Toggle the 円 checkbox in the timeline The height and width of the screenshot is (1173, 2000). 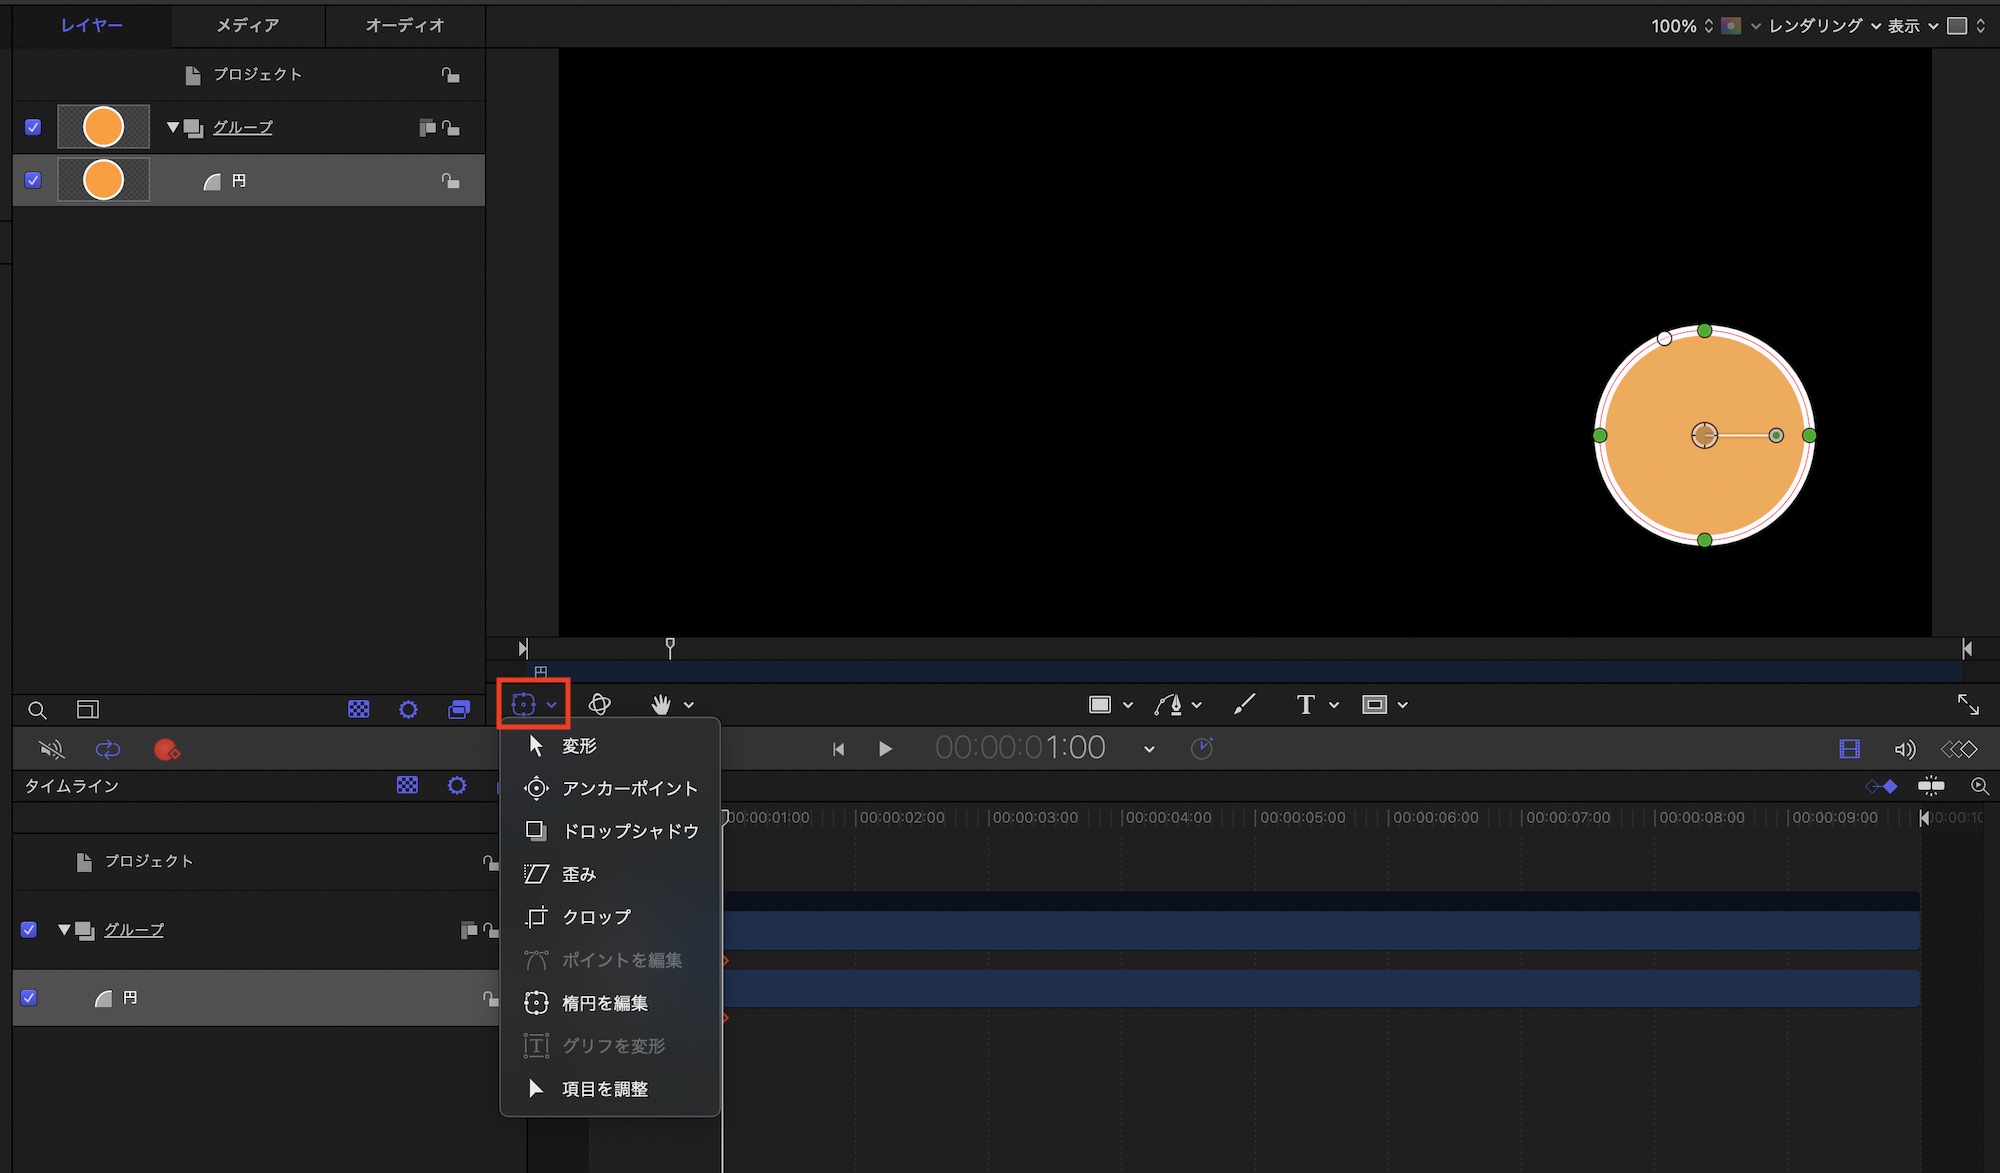click(x=29, y=997)
